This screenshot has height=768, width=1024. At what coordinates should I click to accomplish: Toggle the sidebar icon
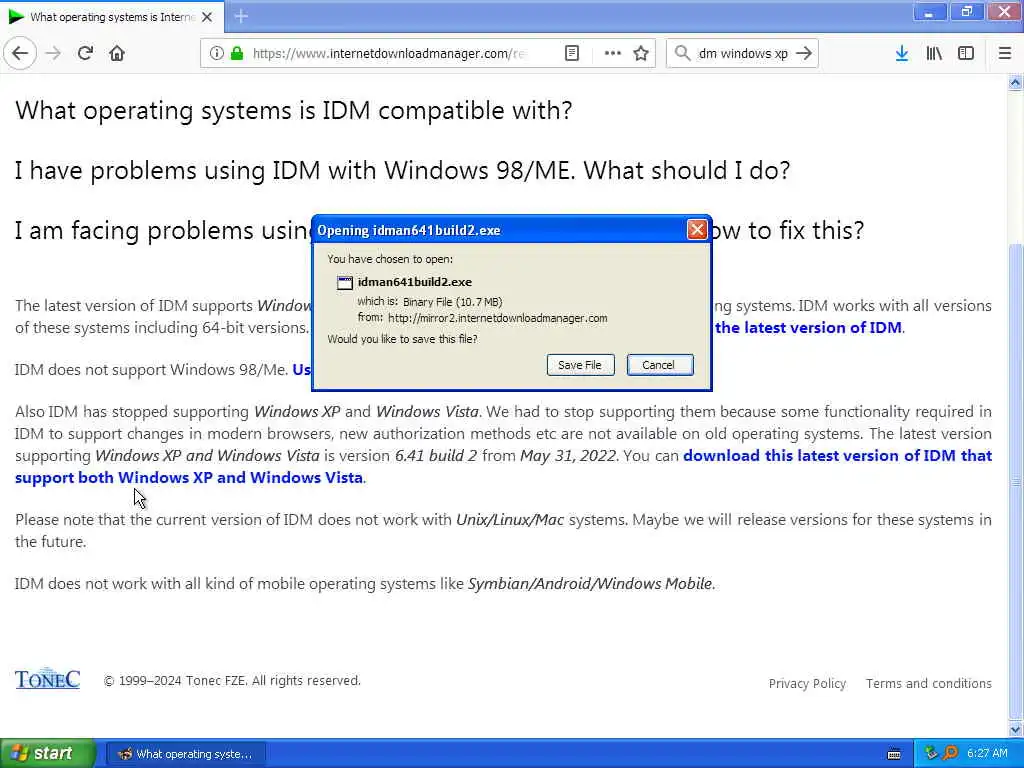966,54
